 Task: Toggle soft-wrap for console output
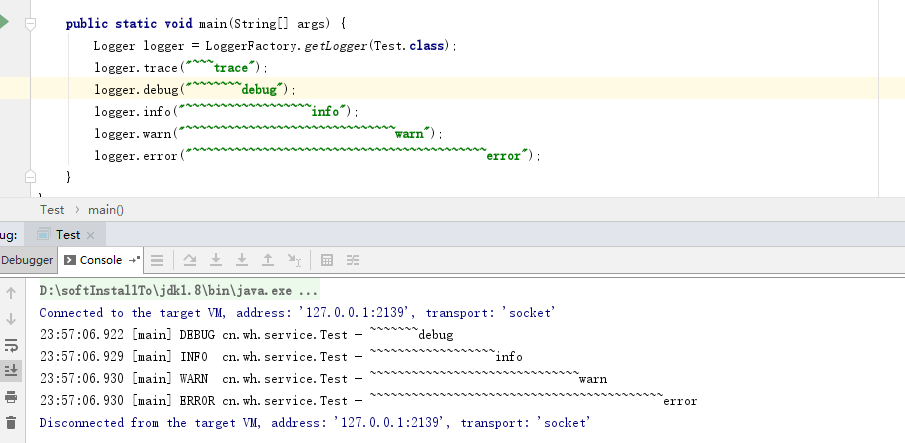coord(11,345)
